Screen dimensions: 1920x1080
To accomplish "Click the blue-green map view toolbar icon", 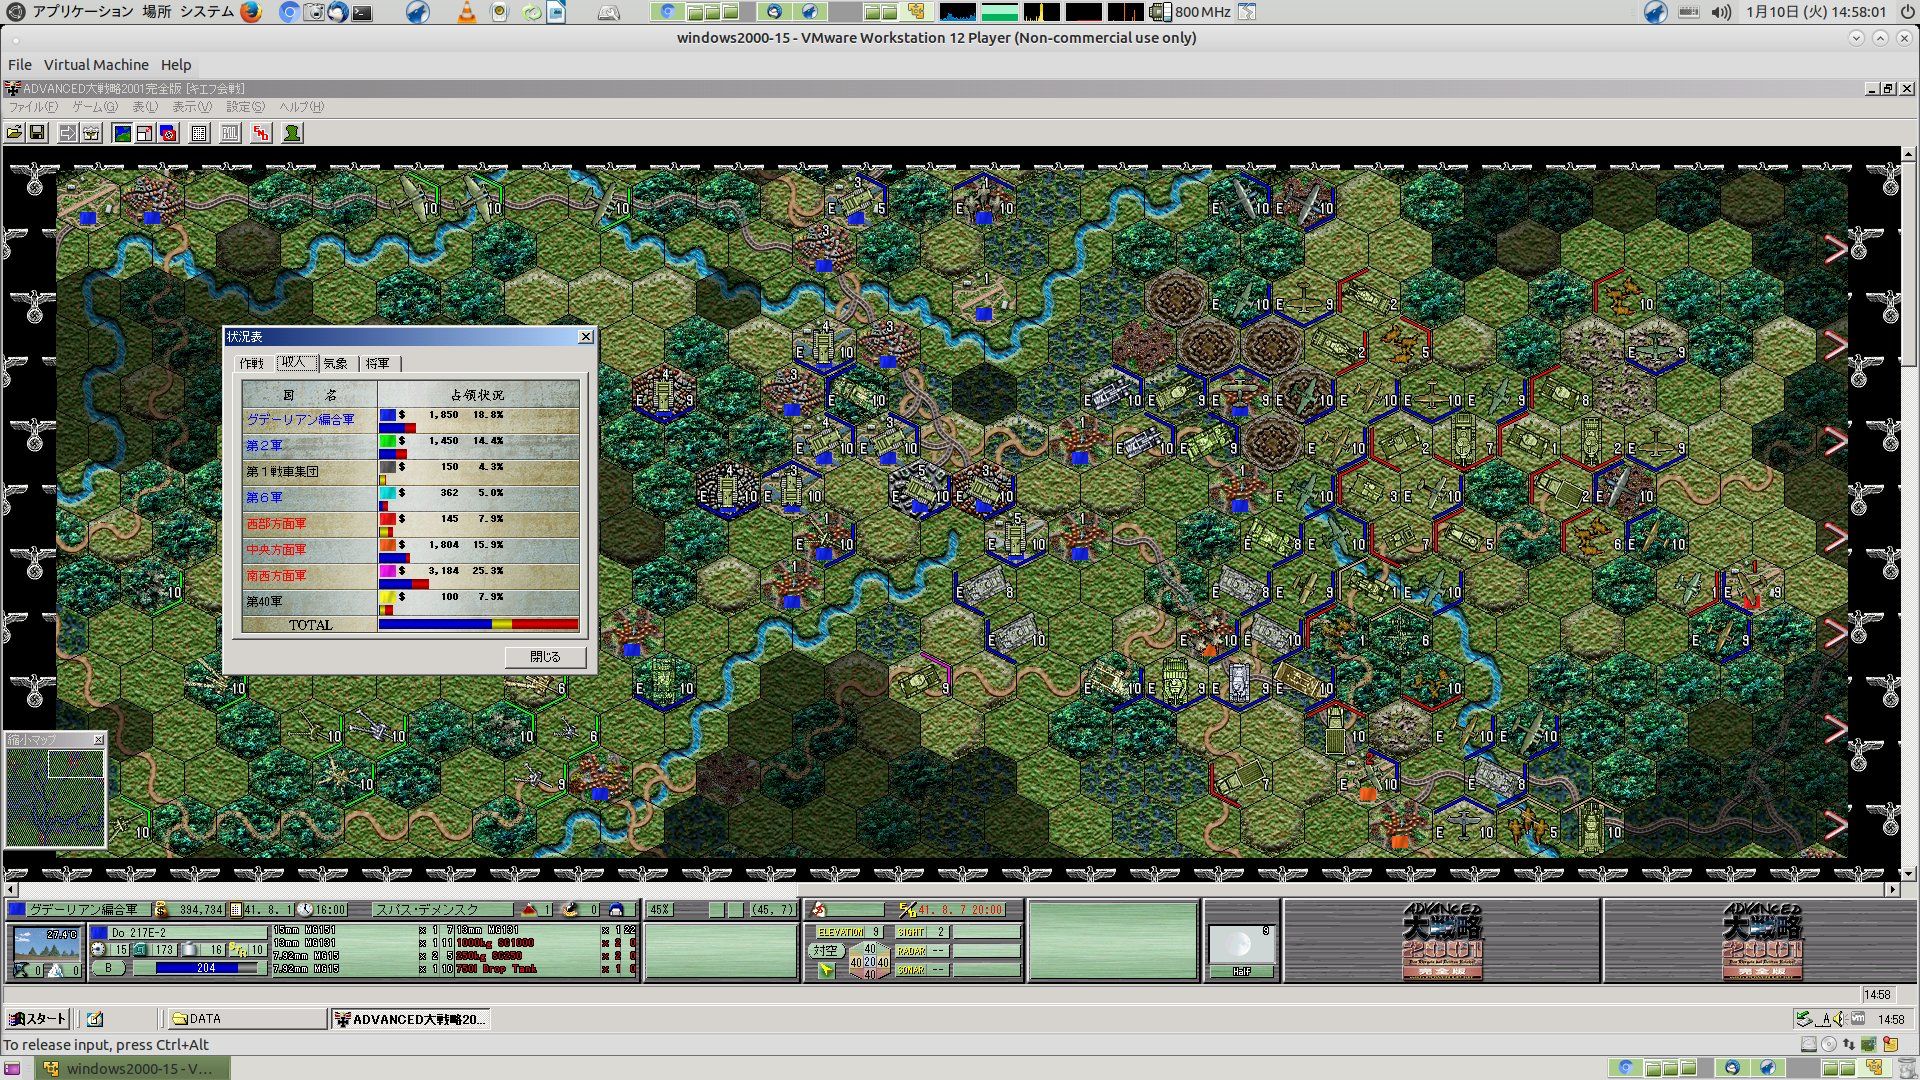I will [122, 133].
